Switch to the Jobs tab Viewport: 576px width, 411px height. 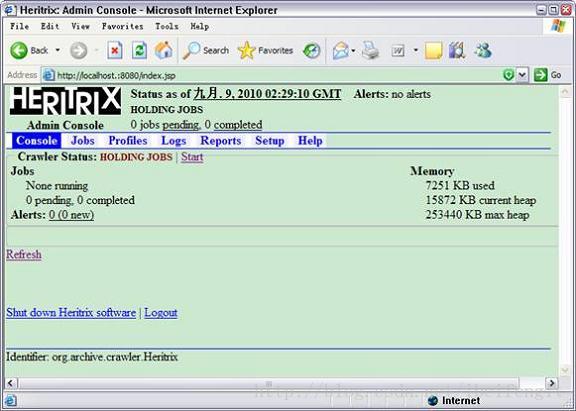click(83, 141)
